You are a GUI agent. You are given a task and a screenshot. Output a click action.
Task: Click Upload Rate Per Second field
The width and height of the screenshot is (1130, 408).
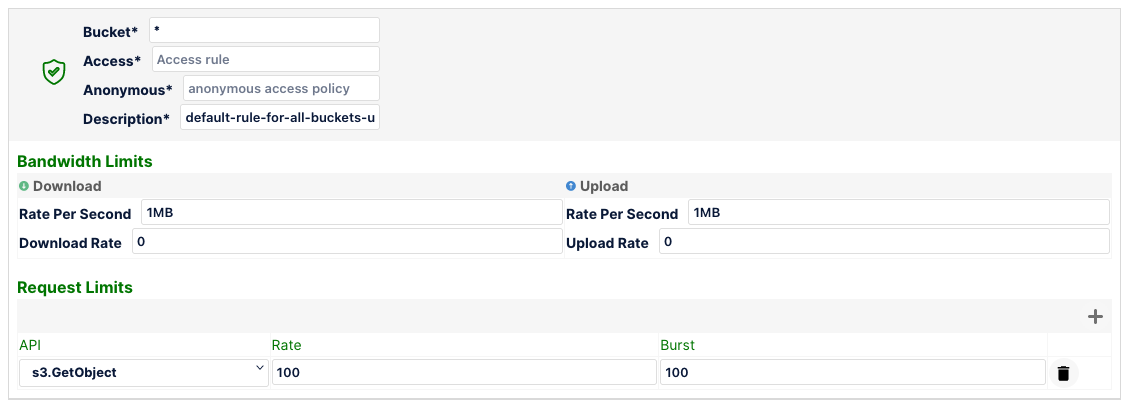(897, 213)
